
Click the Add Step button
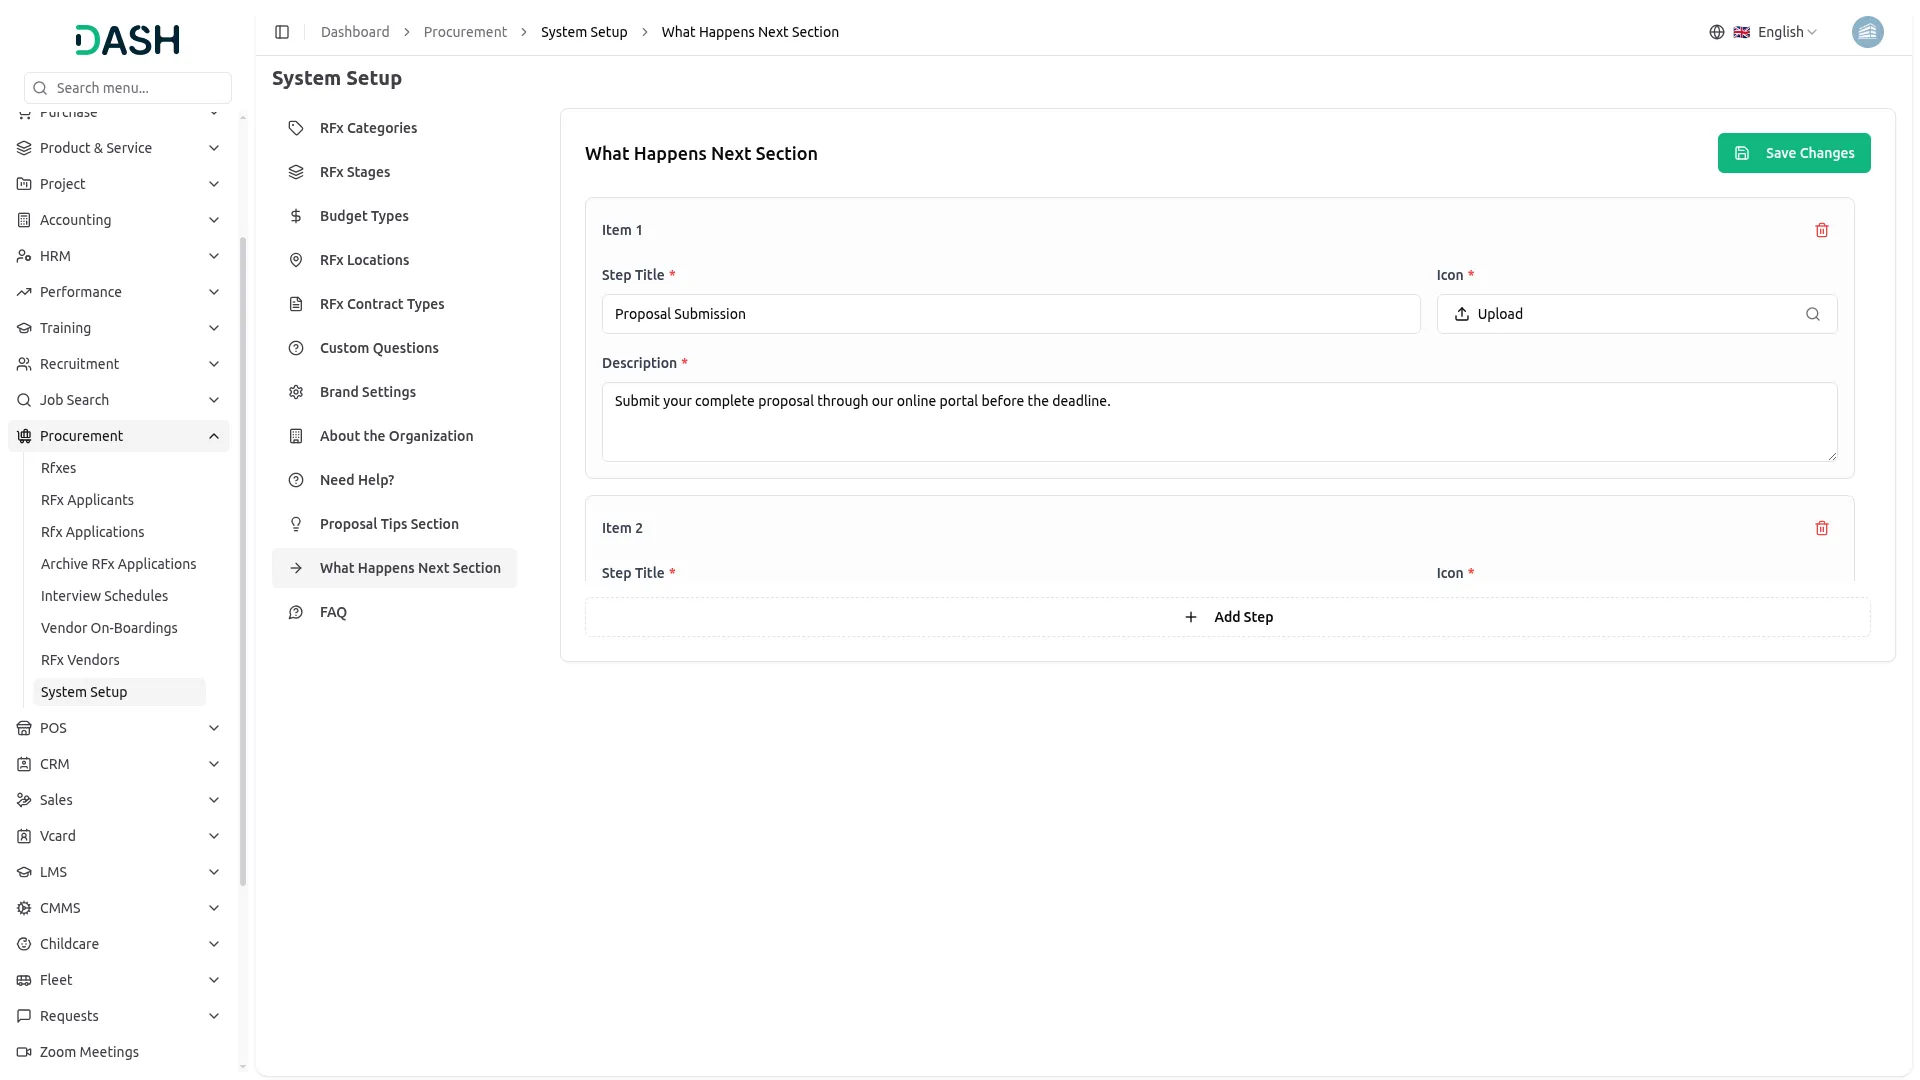pyautogui.click(x=1227, y=617)
